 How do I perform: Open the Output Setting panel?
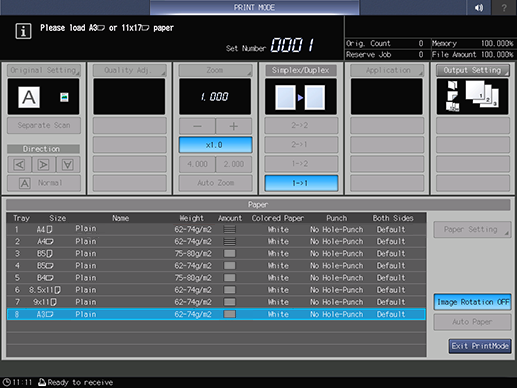coord(472,70)
